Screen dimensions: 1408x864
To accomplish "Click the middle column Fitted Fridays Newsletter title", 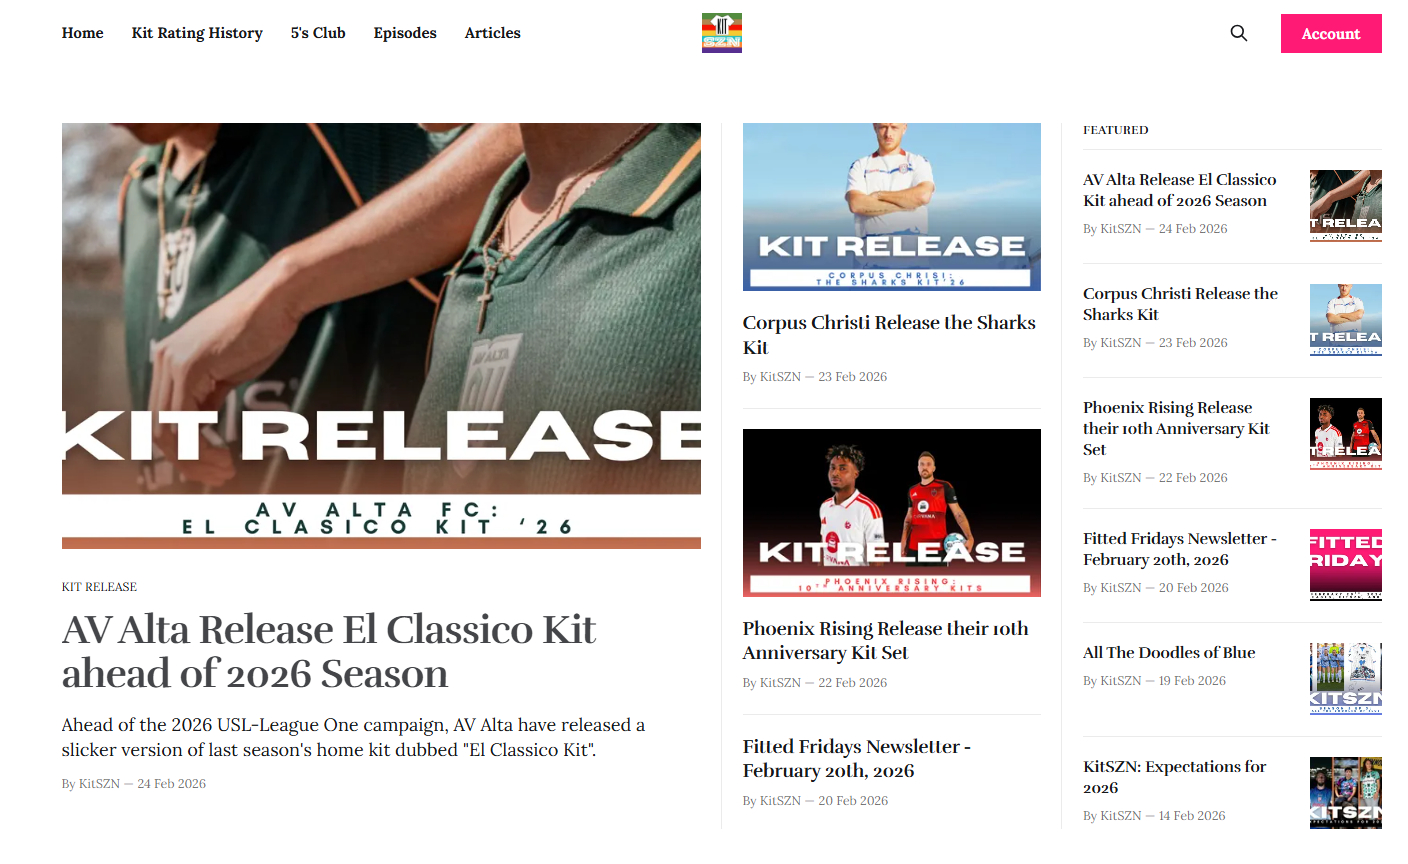I will coord(856,758).
